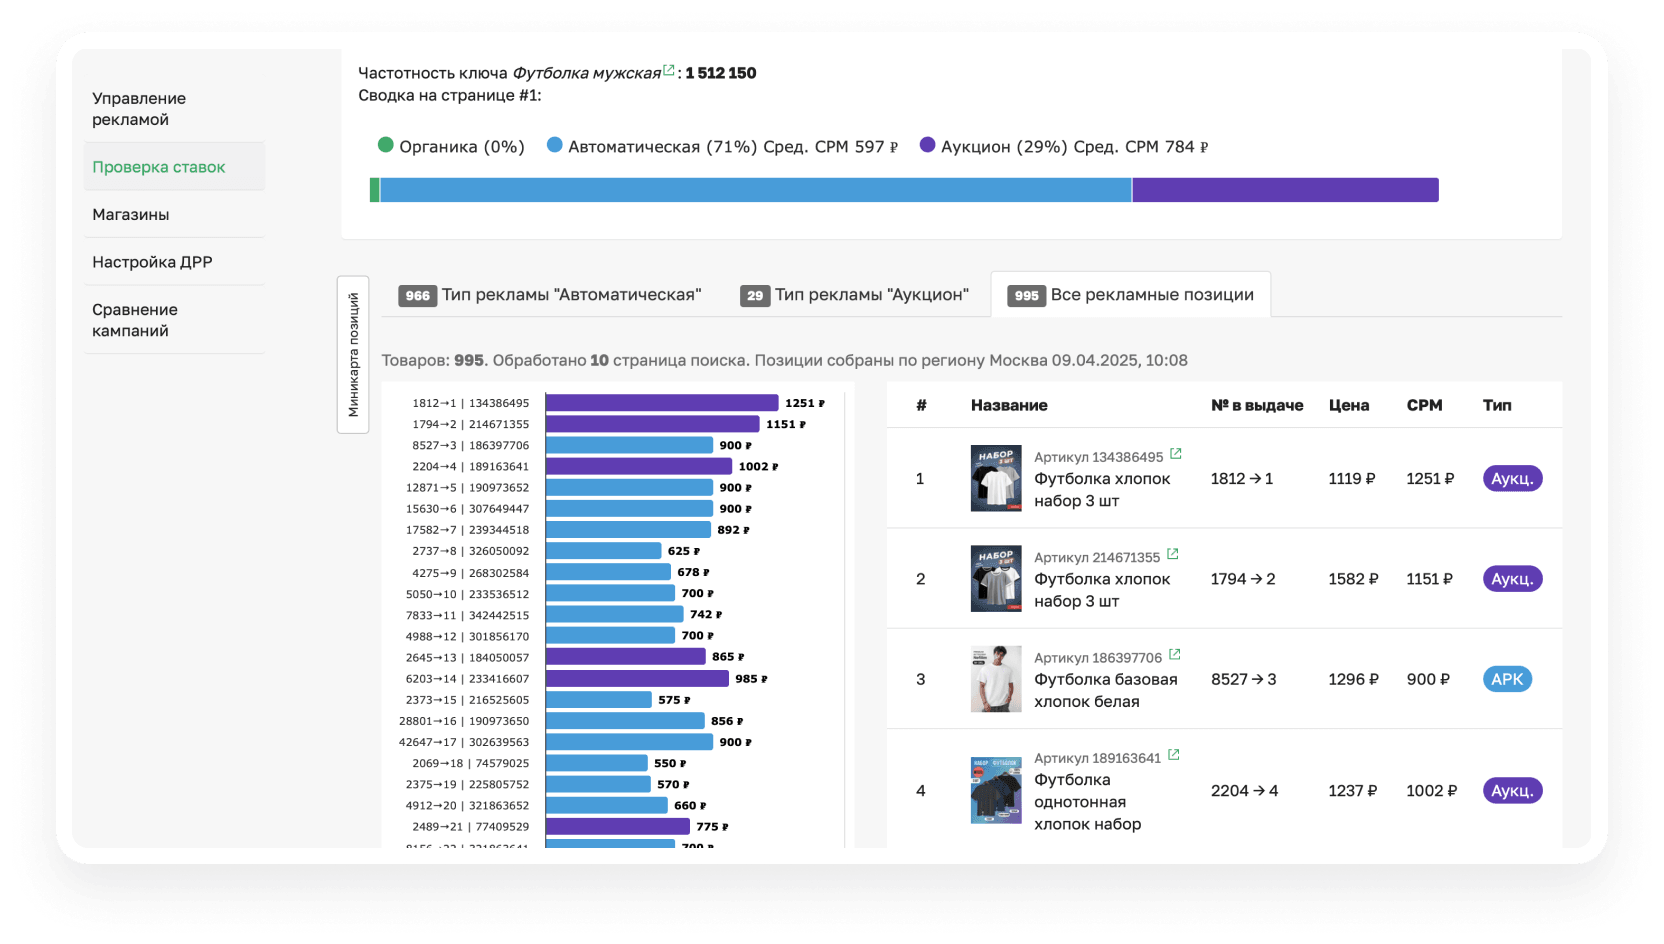Click the 1251 ₽ bar in the chart
The height and width of the screenshot is (944, 1664).
click(x=662, y=403)
